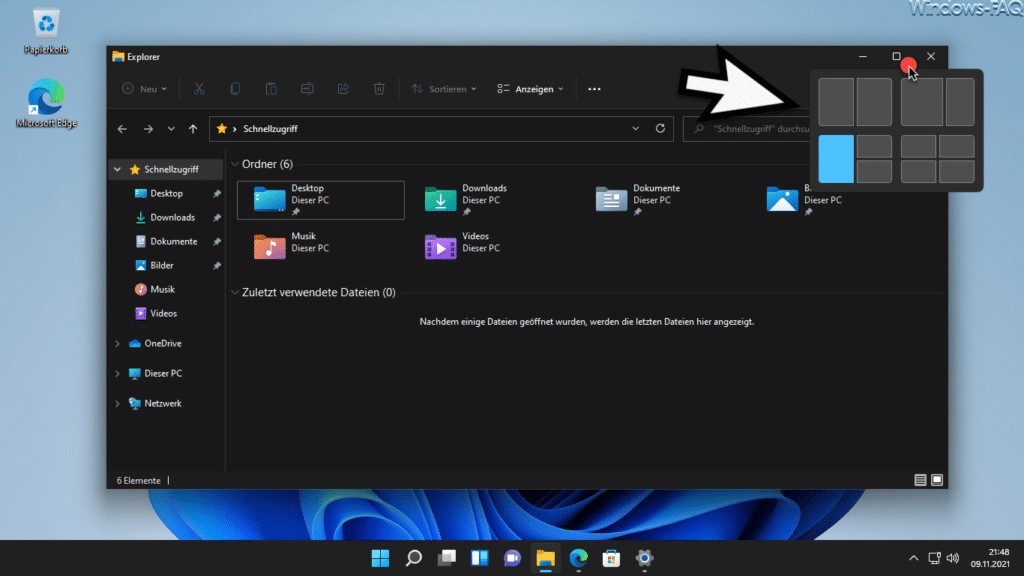Click the Cut scissors icon in toolbar
This screenshot has height=576, width=1024.
tap(199, 89)
